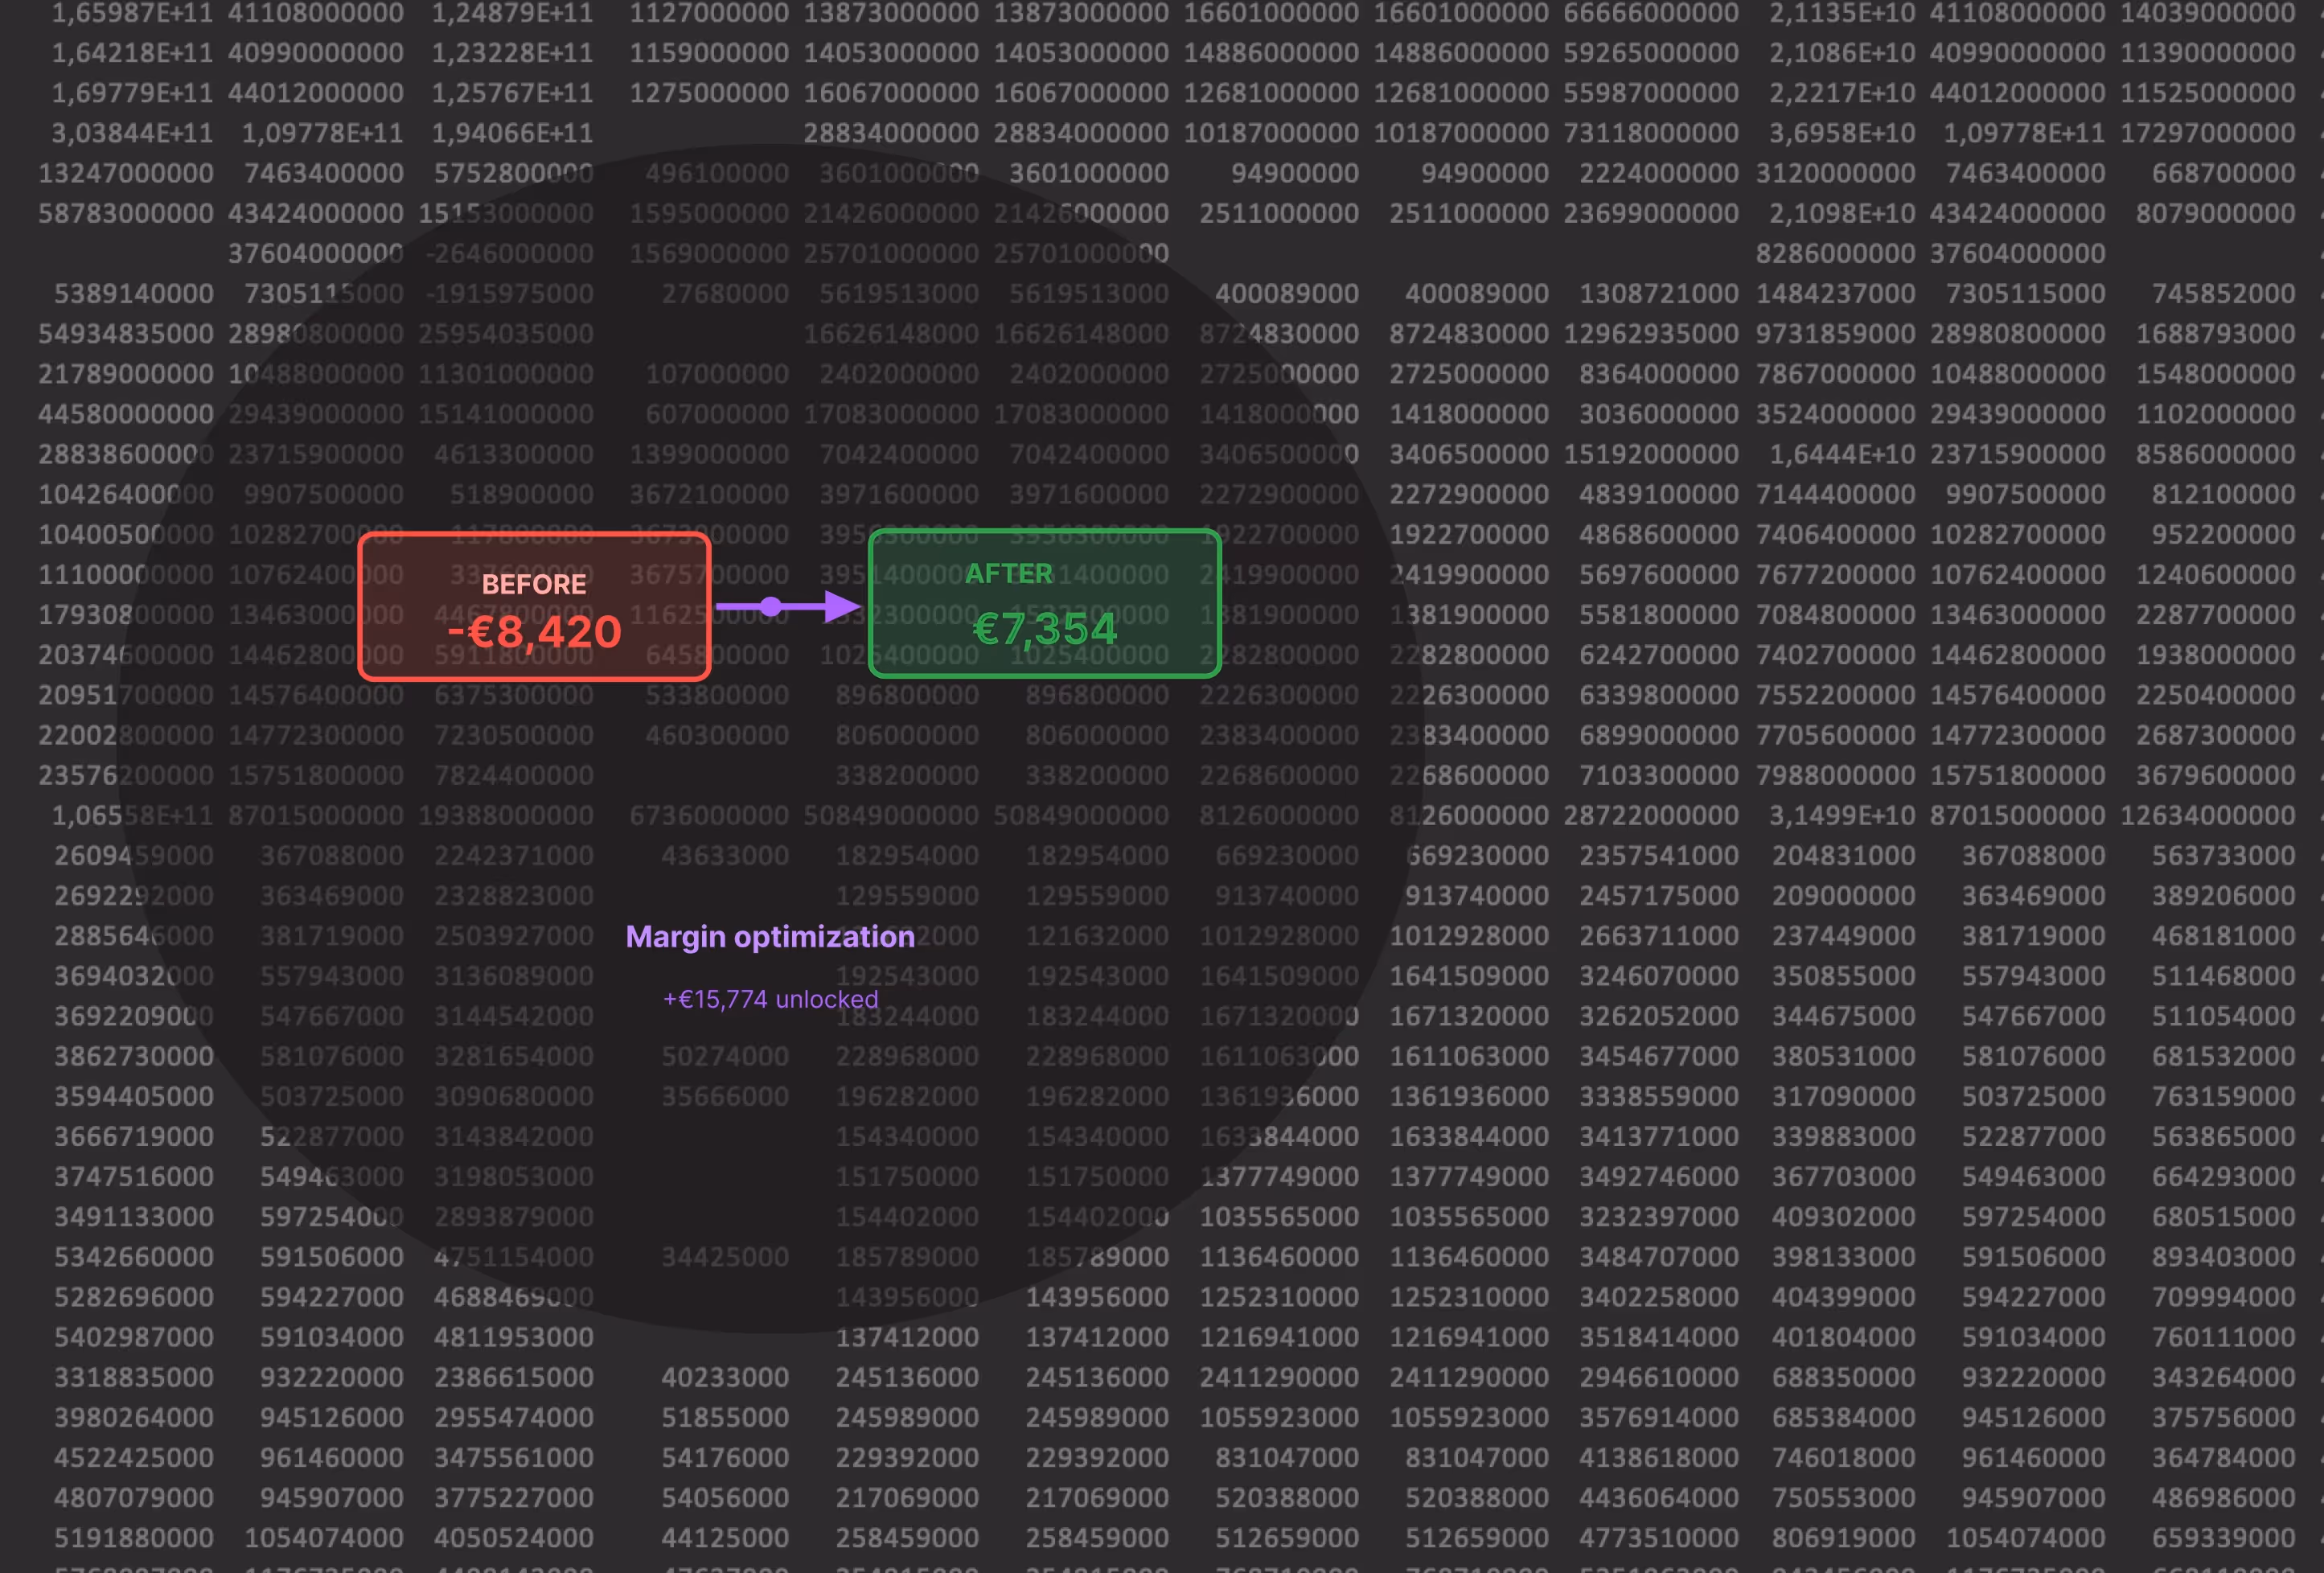Click the value 659339000 at bottom right
2324x1573 pixels.
coord(2225,1537)
